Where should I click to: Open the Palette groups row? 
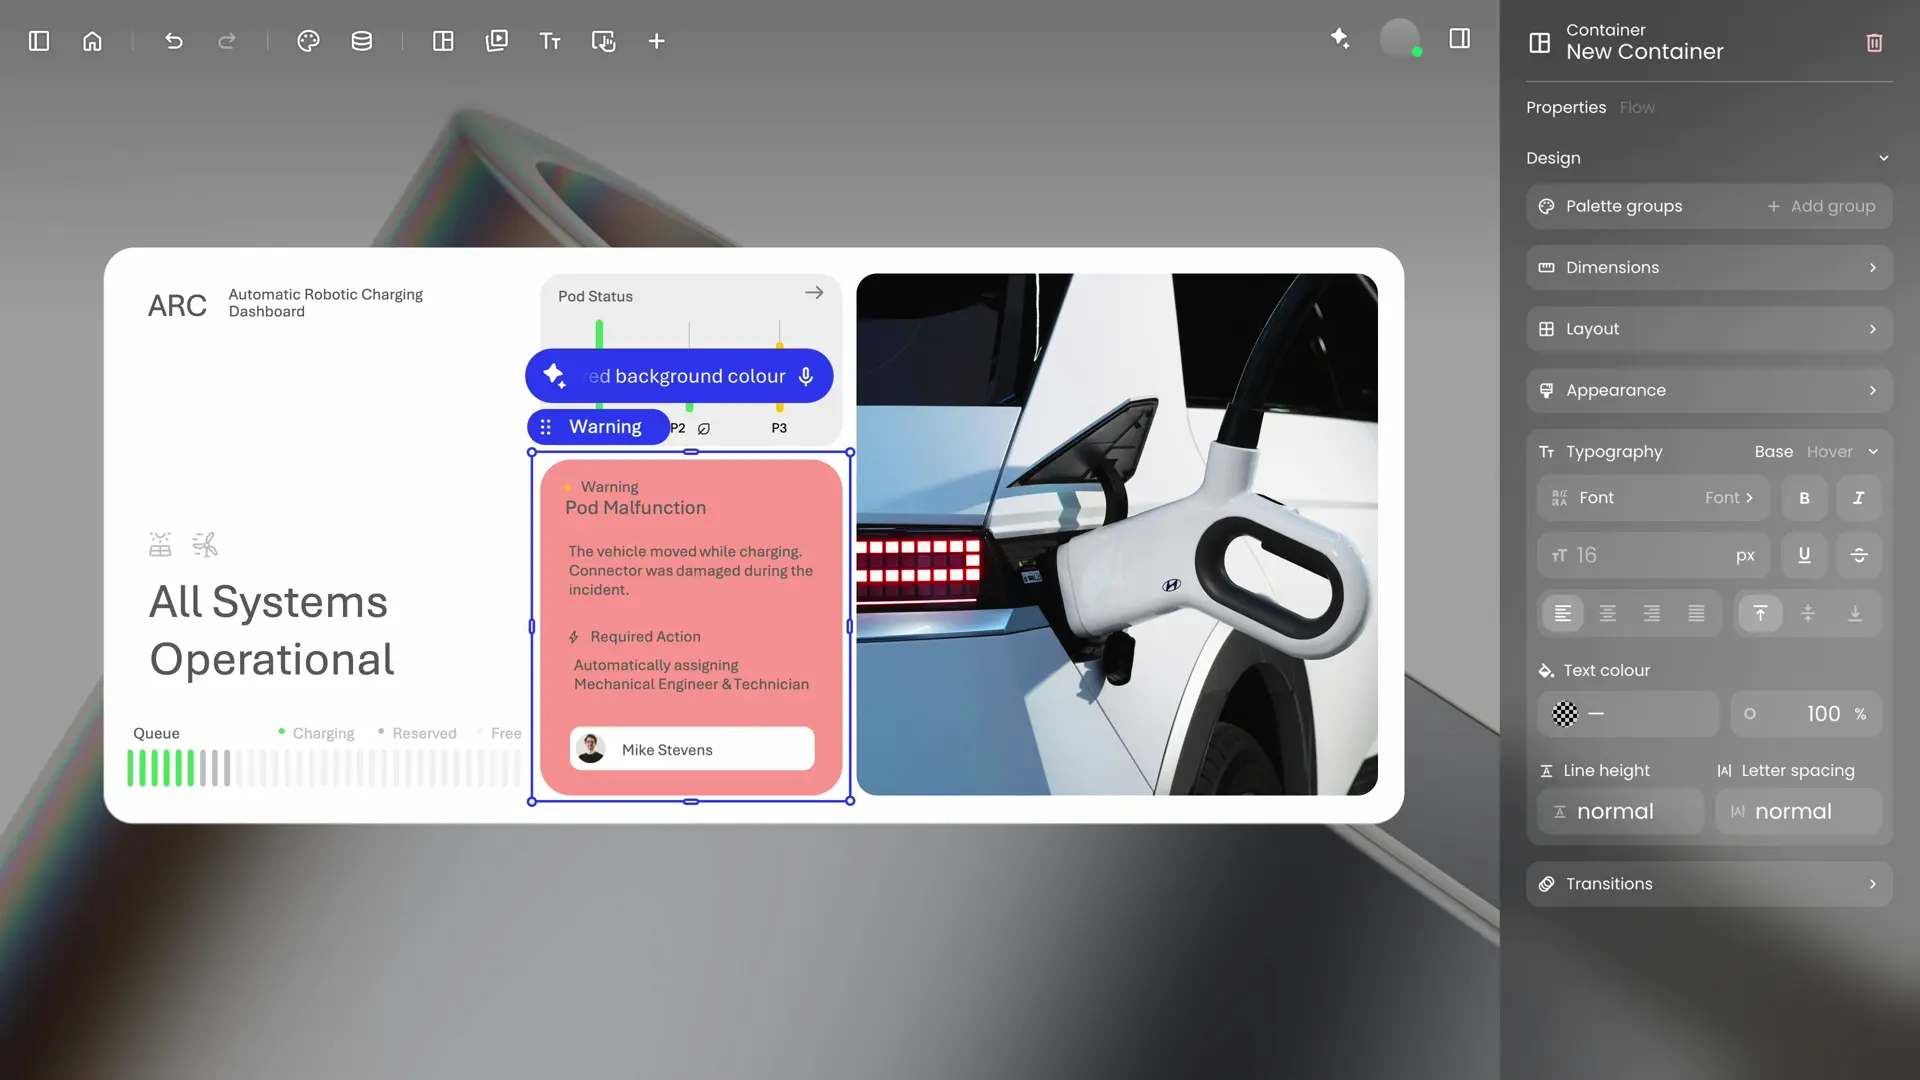[1709, 206]
